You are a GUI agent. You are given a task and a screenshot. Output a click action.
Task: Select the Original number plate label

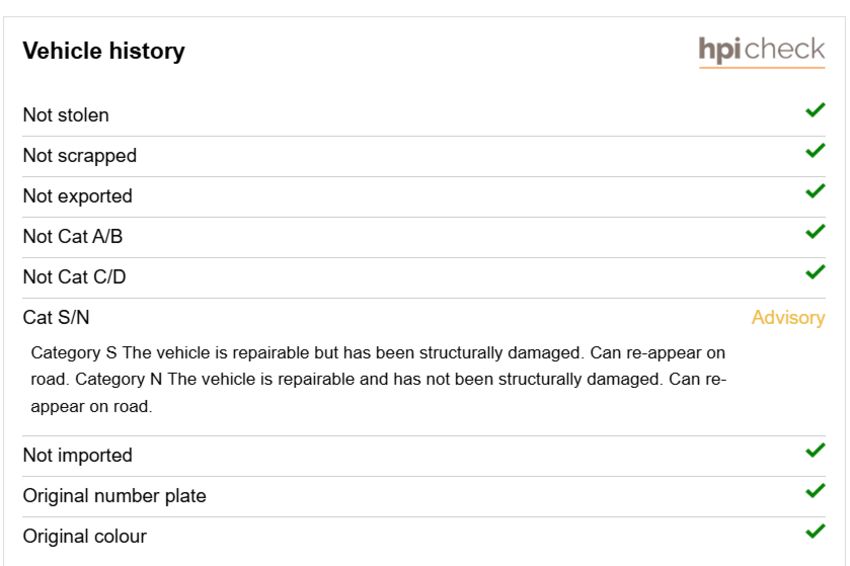114,496
